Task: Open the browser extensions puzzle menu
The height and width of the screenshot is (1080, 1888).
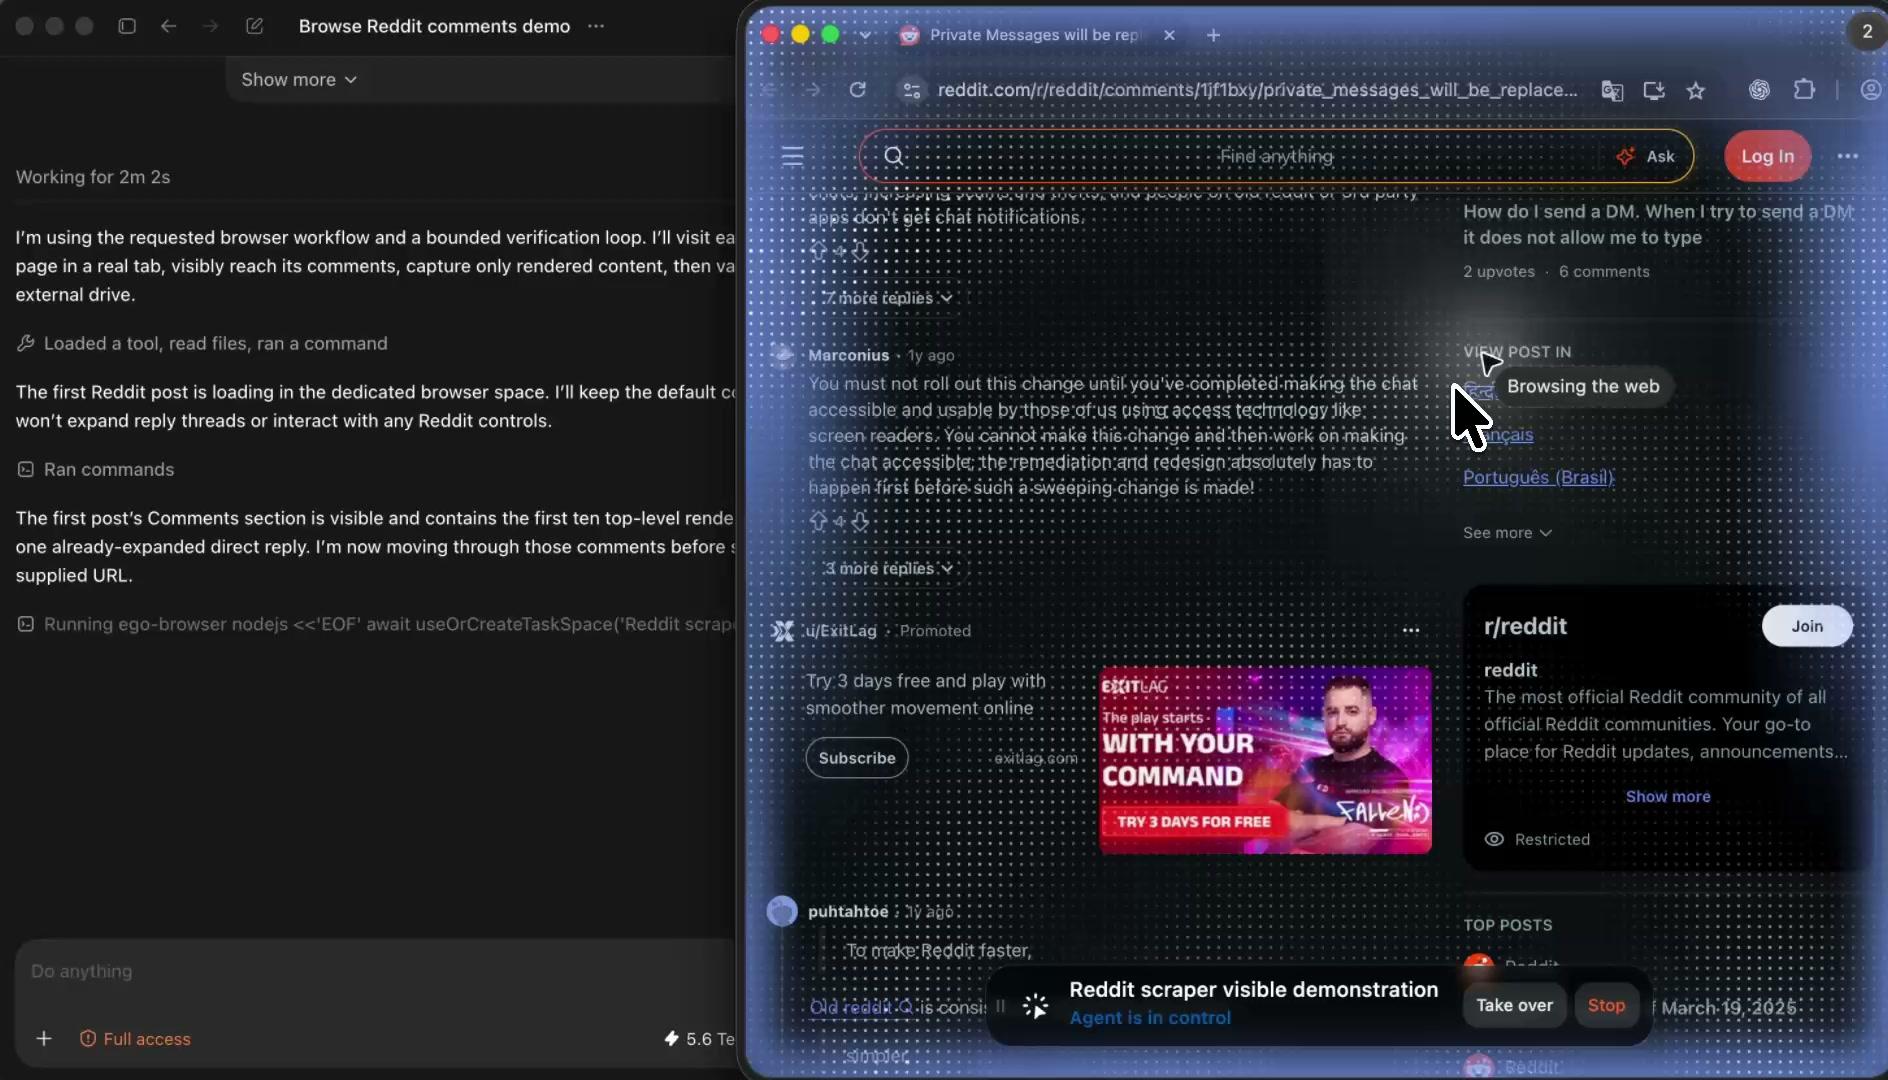Action: coord(1804,90)
